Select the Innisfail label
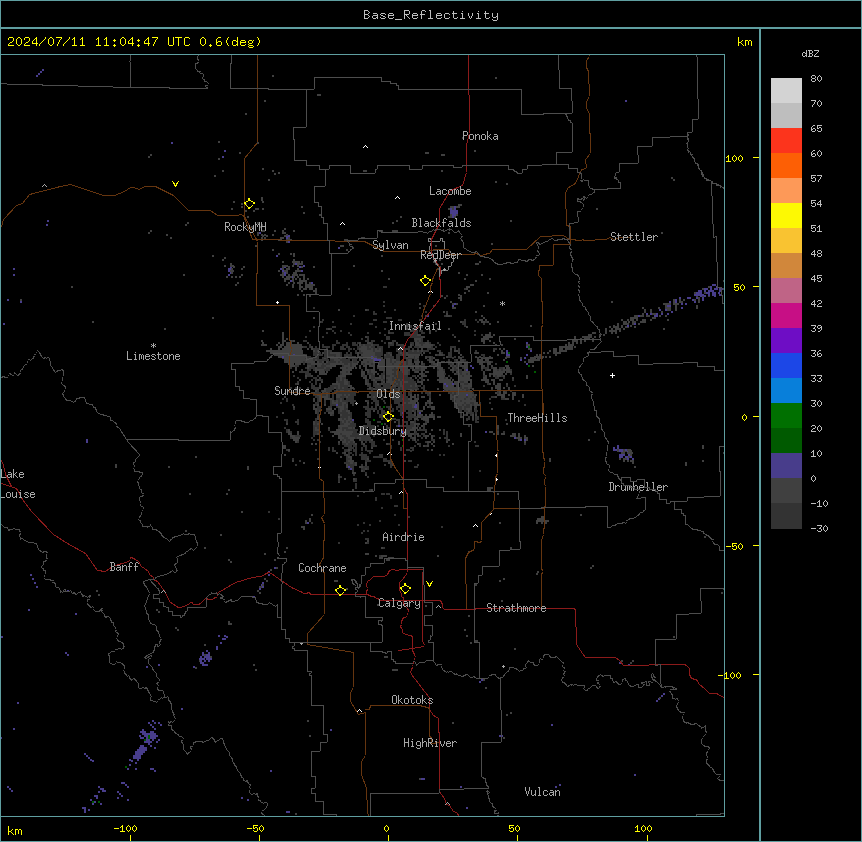862x842 pixels. pos(415,326)
